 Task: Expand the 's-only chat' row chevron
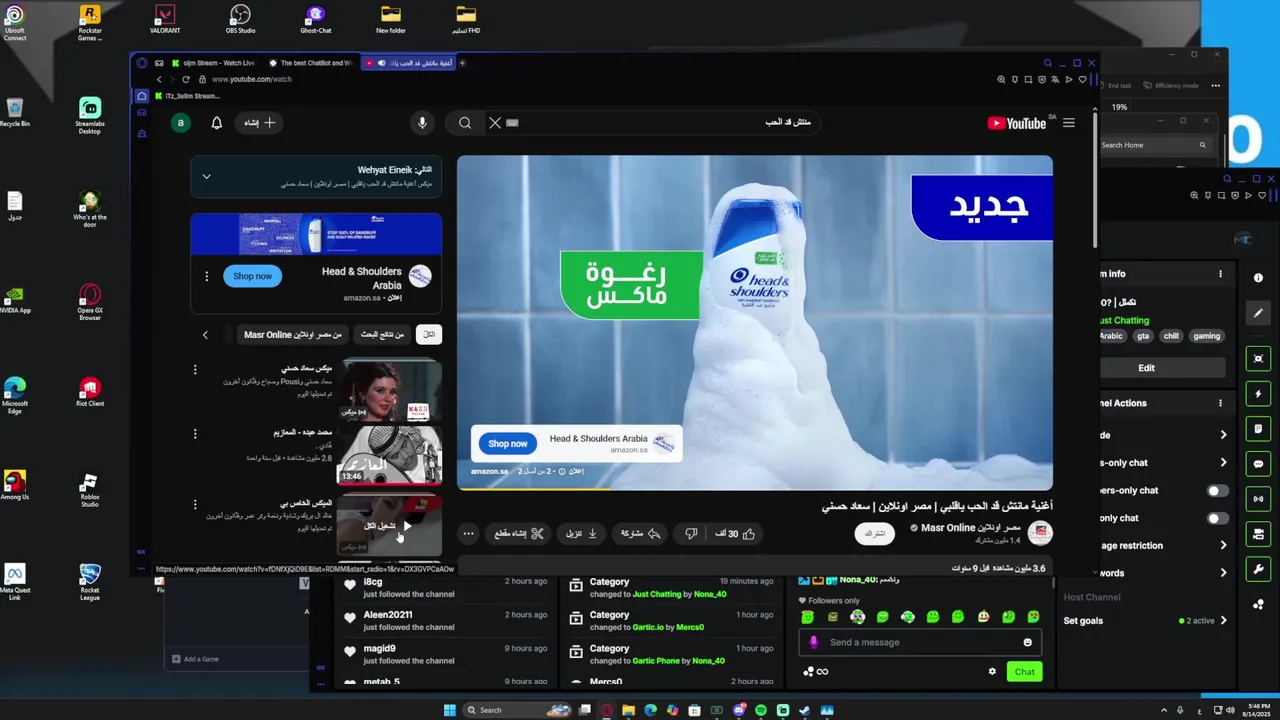coord(1223,463)
